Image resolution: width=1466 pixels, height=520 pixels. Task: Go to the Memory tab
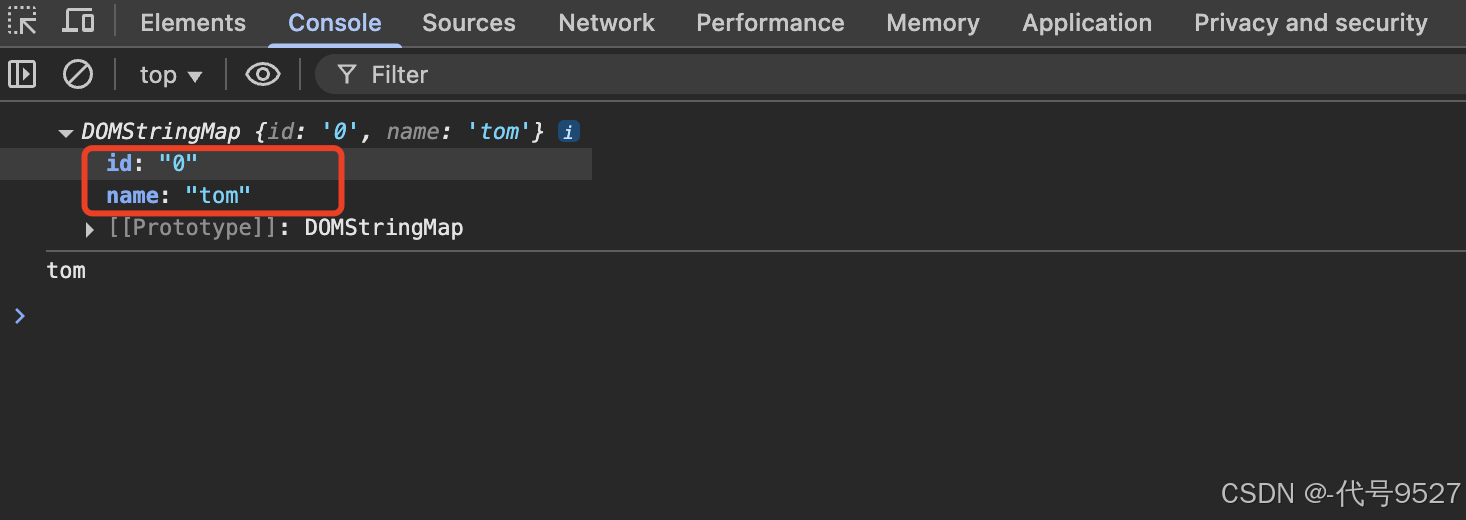pos(933,23)
